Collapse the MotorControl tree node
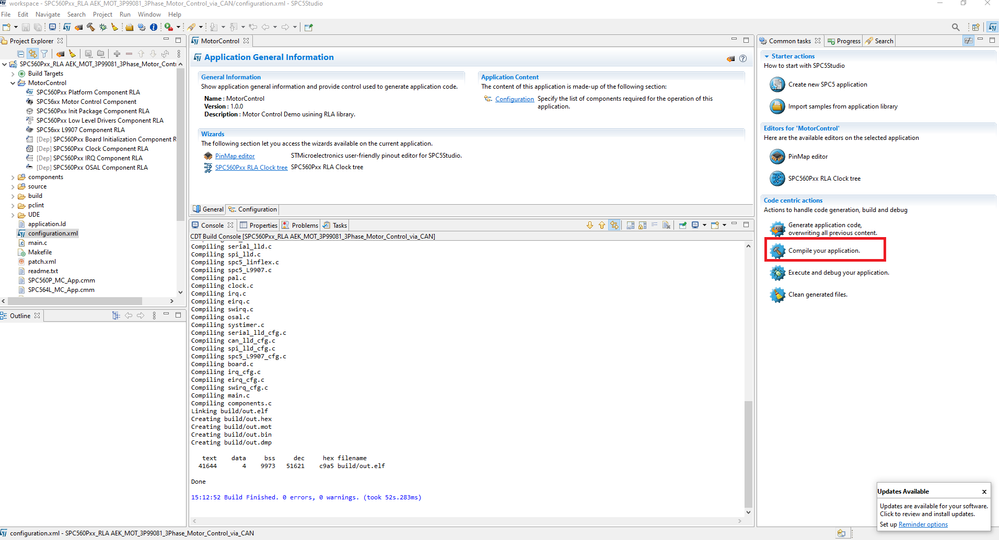Image resolution: width=999 pixels, height=540 pixels. pyautogui.click(x=12, y=83)
